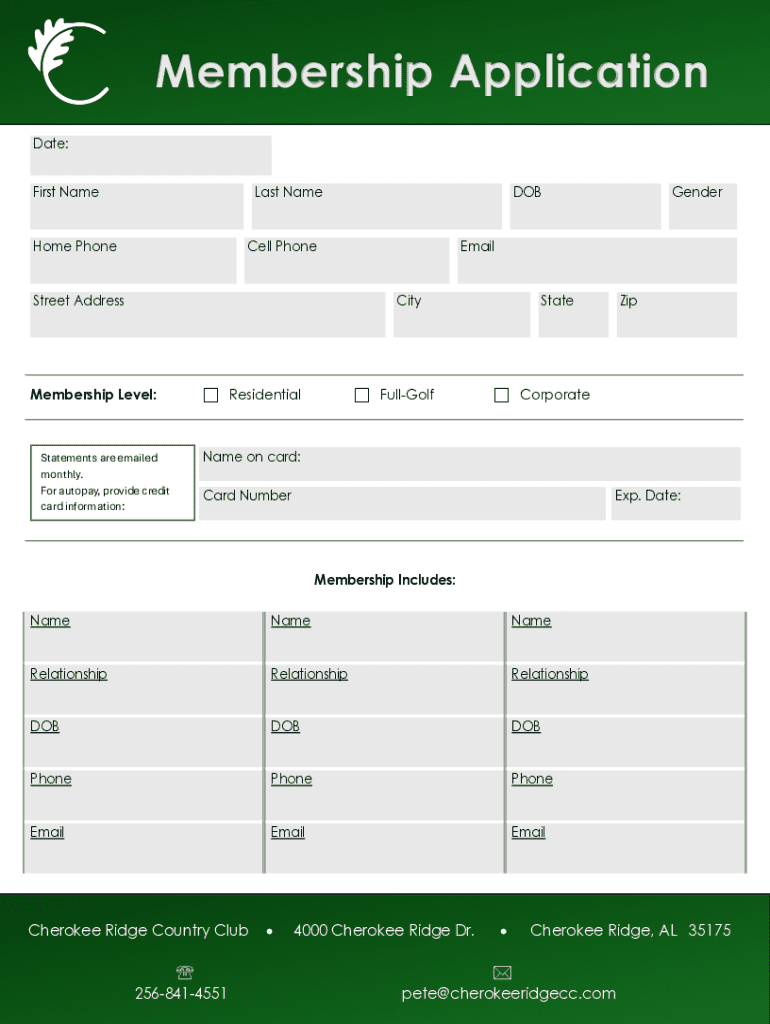The height and width of the screenshot is (1024, 770).
Task: Check the Residential membership checkbox
Action: [211, 395]
